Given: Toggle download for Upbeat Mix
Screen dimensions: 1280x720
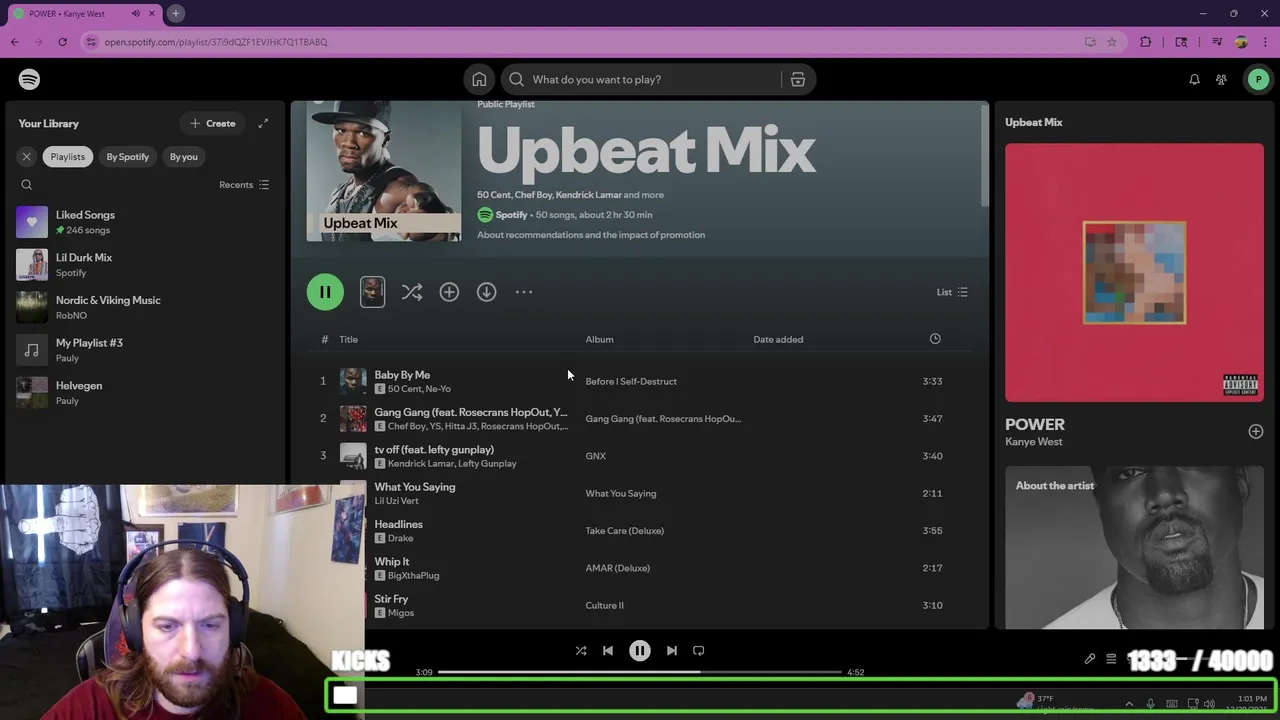Looking at the screenshot, I should (x=486, y=292).
